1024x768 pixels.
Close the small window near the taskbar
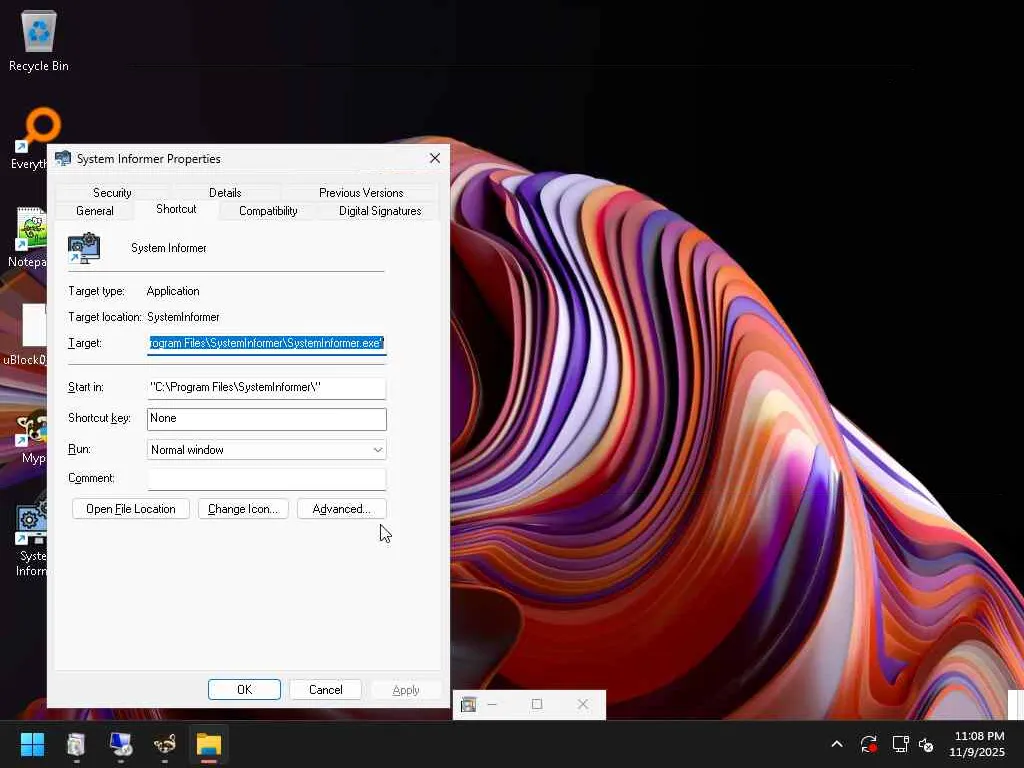tap(583, 704)
